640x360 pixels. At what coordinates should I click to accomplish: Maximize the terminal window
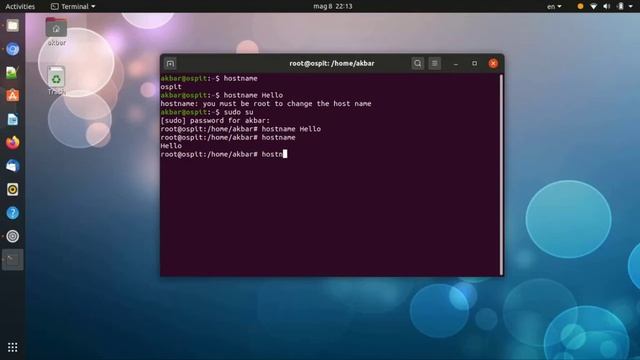(x=474, y=64)
